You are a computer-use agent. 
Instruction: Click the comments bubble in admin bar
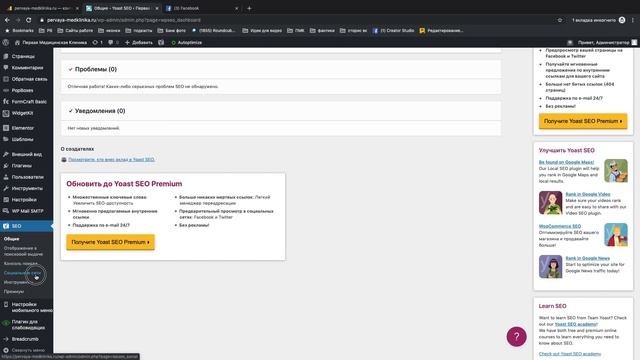click(x=113, y=42)
